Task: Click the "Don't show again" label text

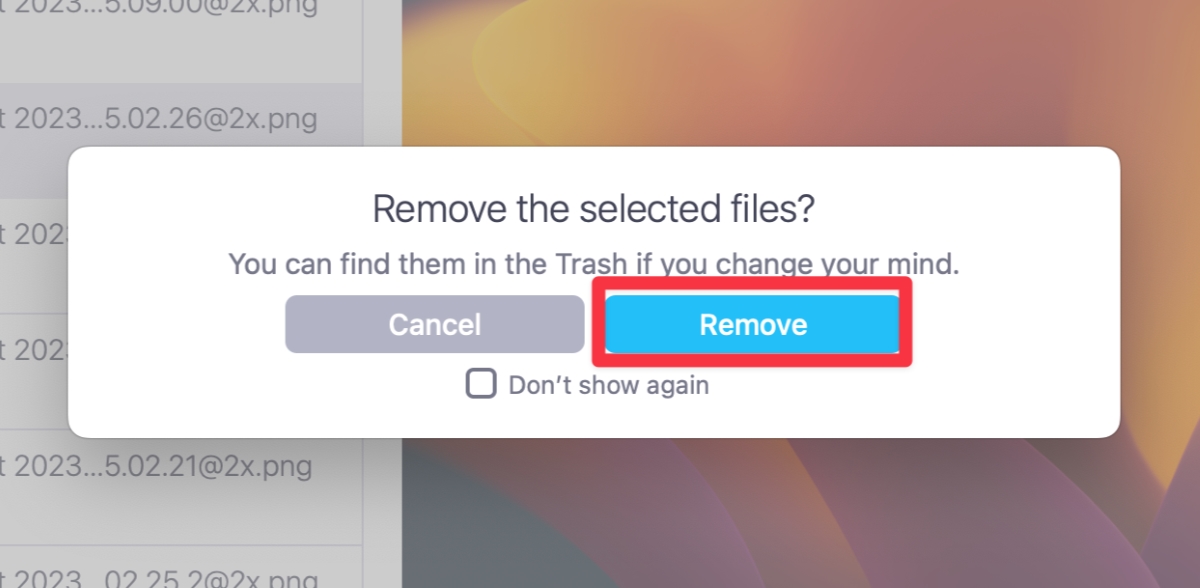Action: pyautogui.click(x=608, y=386)
